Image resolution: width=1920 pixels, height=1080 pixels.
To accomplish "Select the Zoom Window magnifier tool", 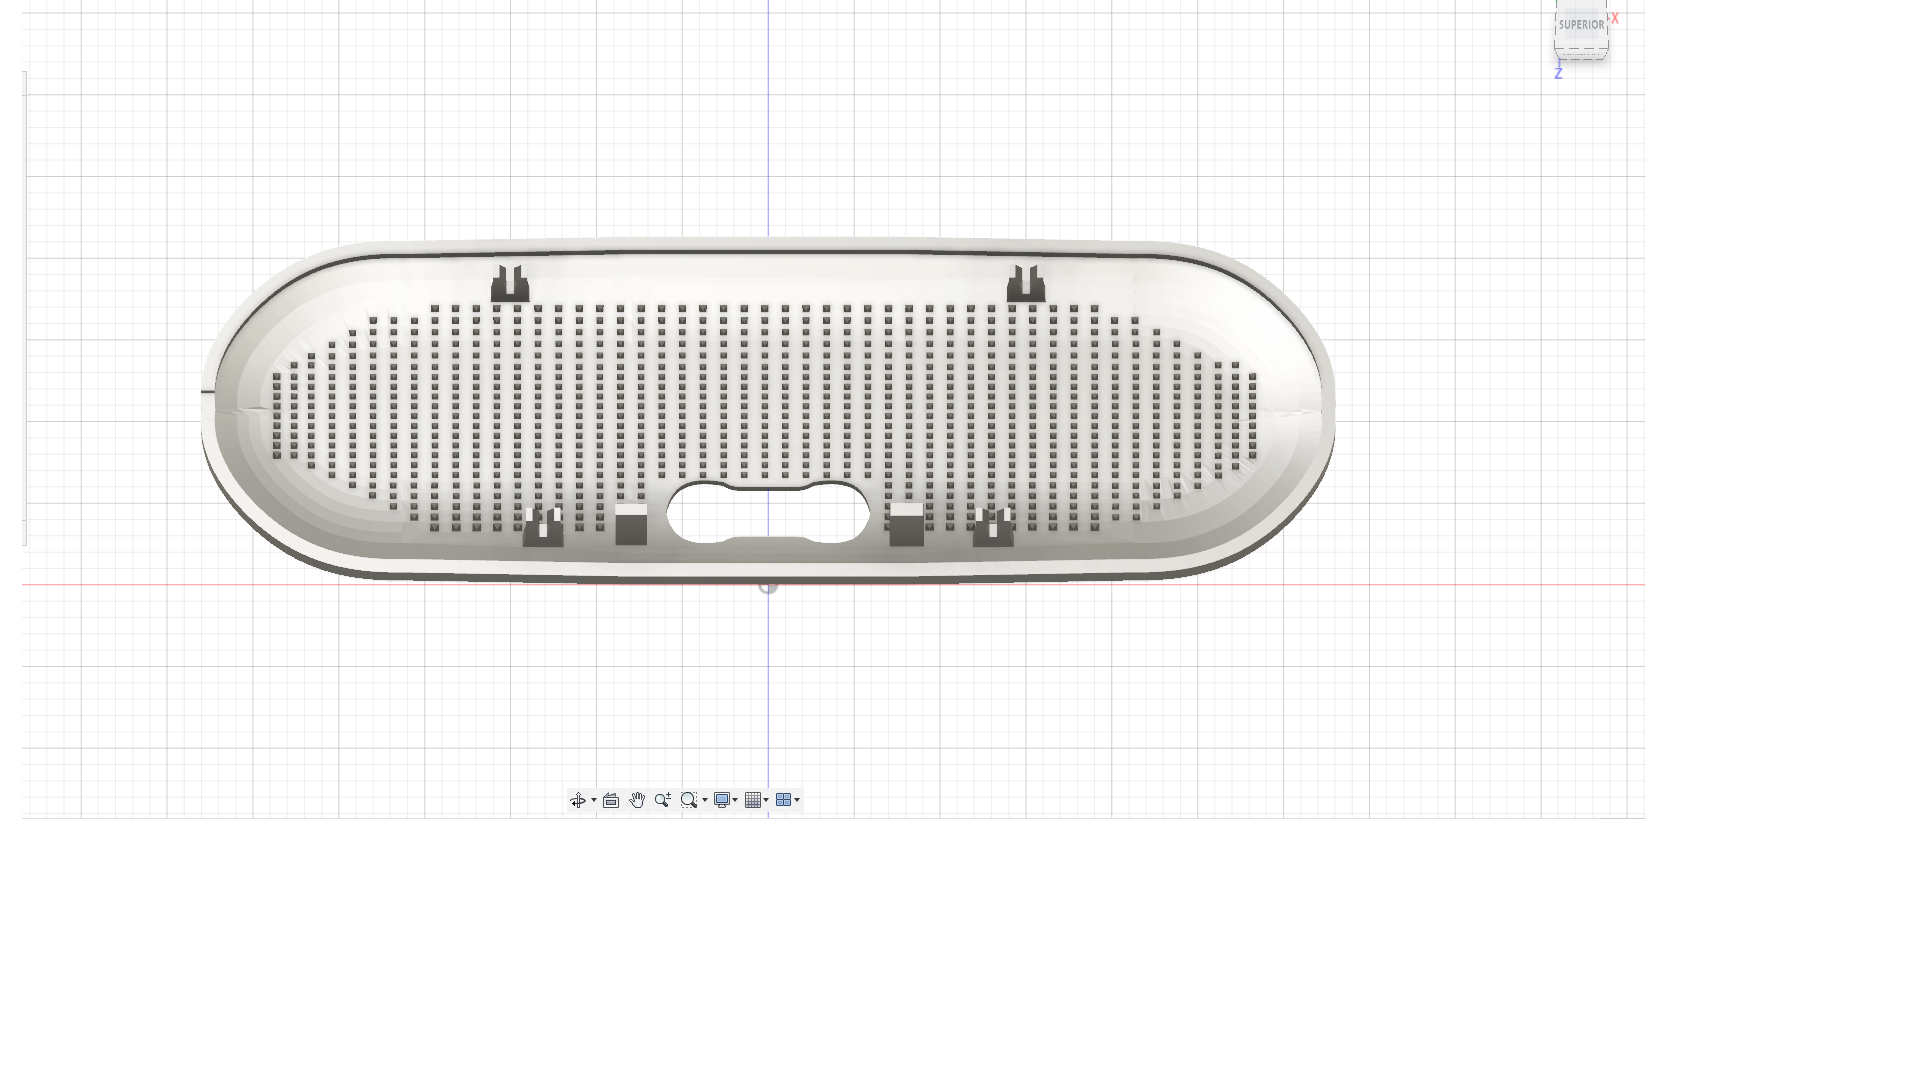I will click(x=688, y=800).
